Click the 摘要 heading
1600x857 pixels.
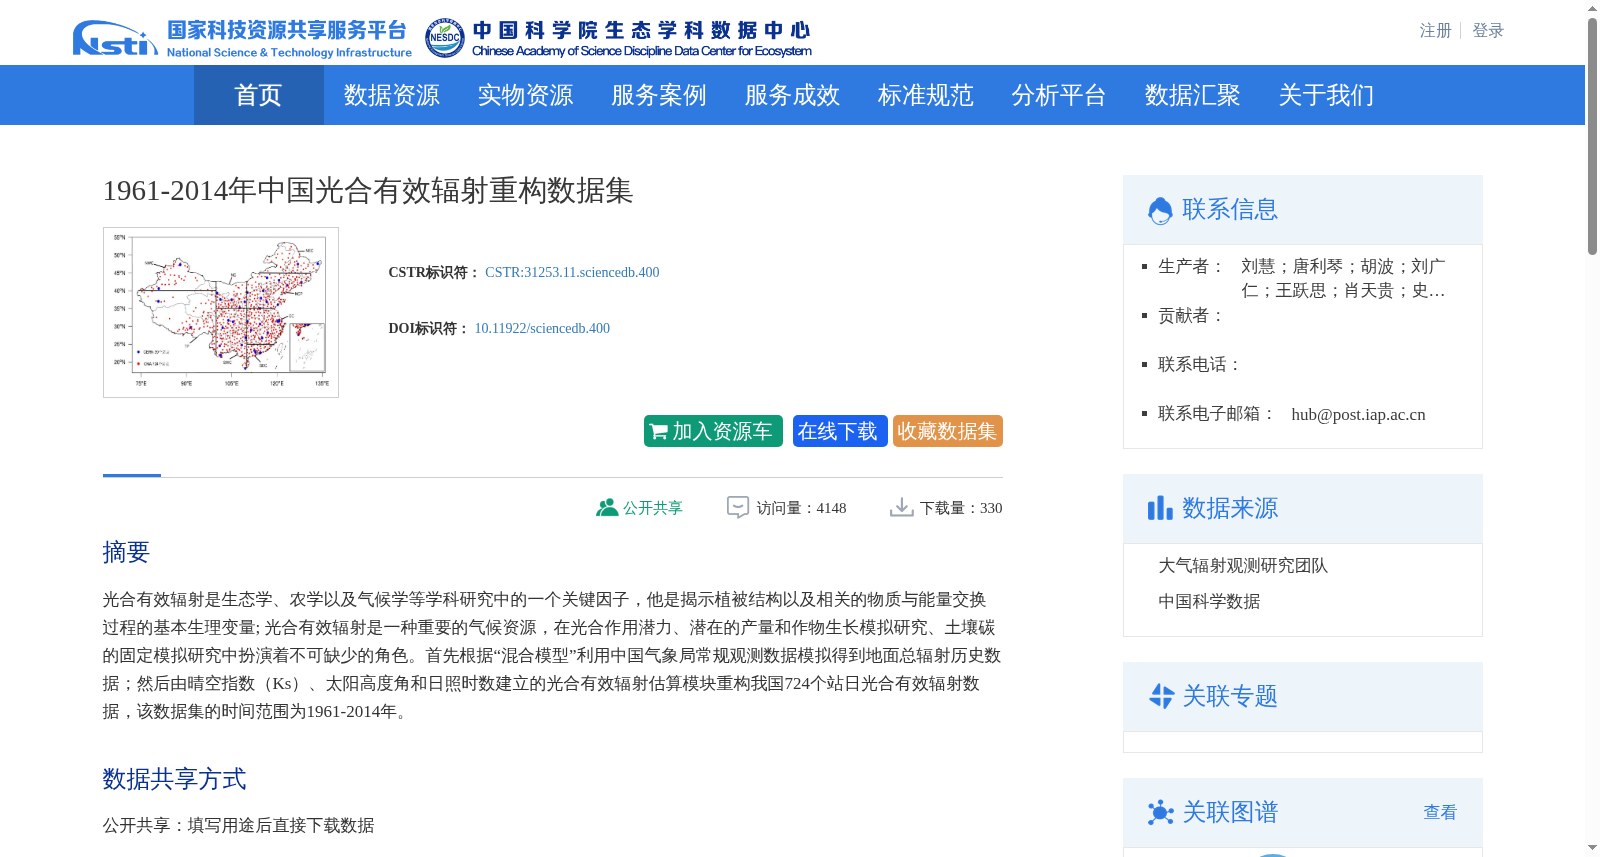point(126,552)
